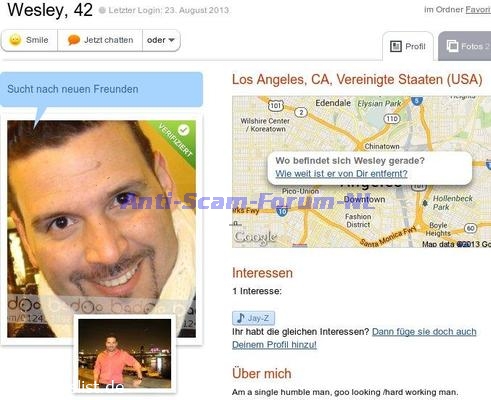The width and height of the screenshot is (491, 400).
Task: Click the Los Angeles map area
Action: (361, 172)
